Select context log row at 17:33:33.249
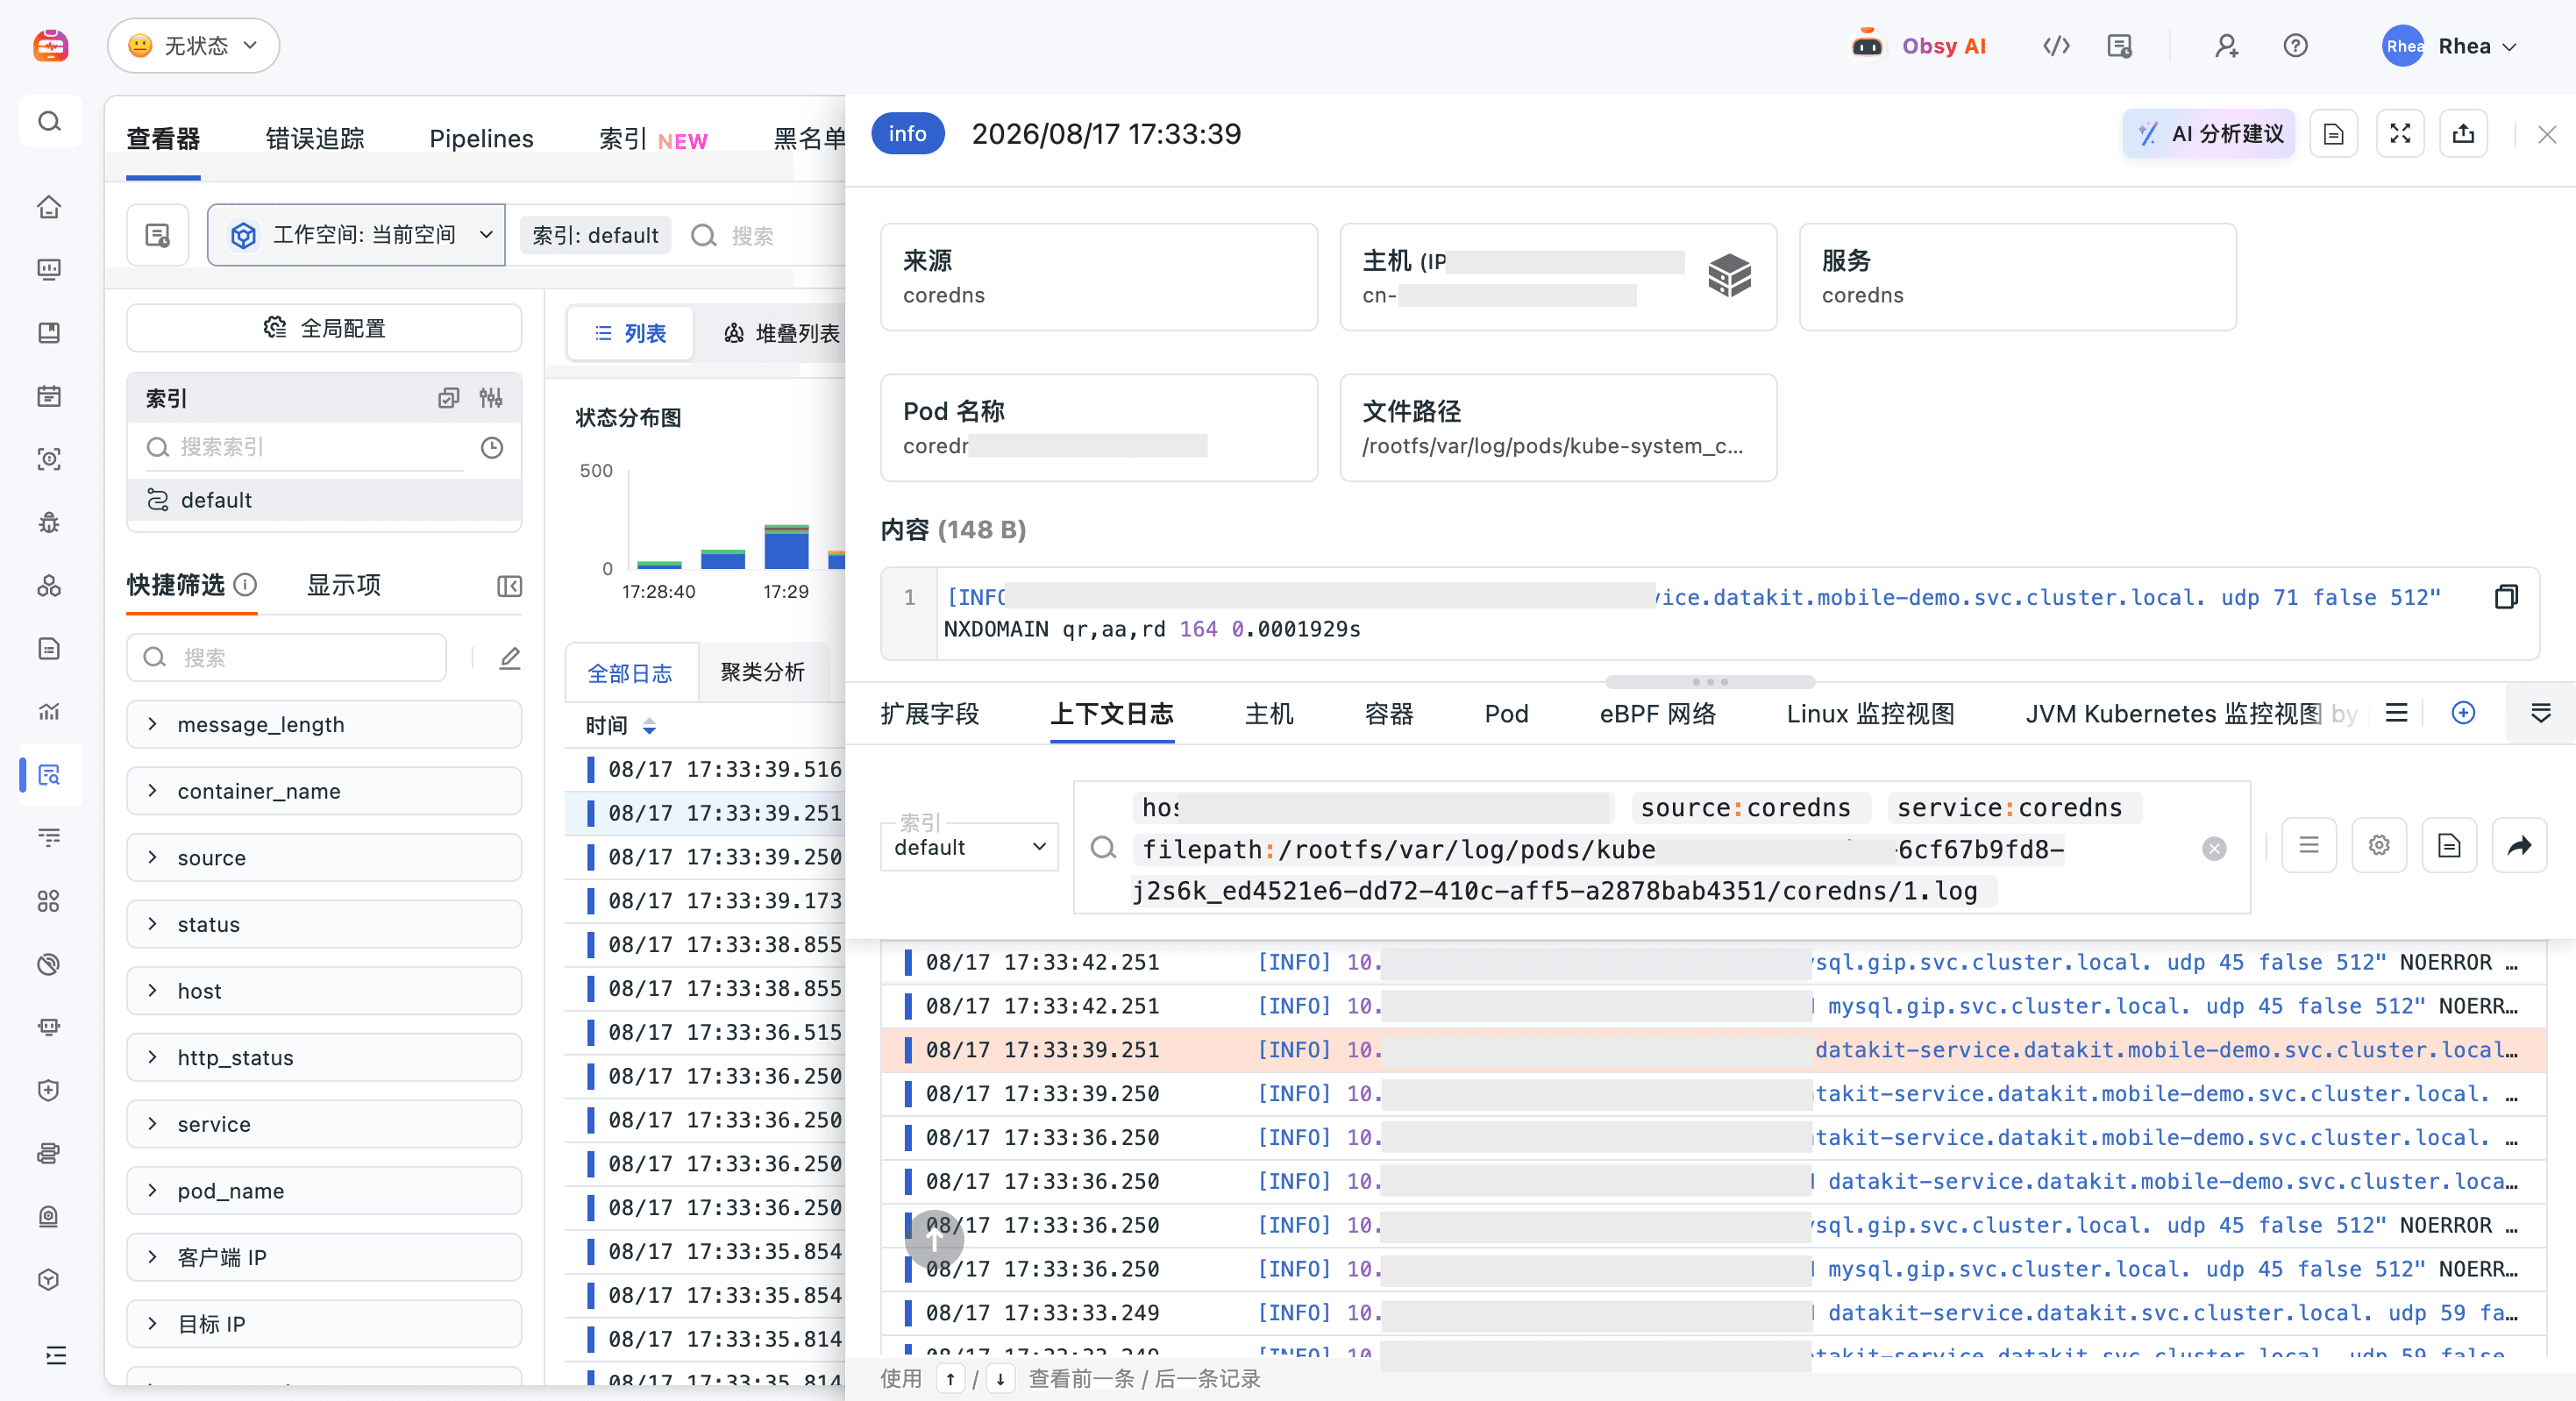2576x1401 pixels. (1712, 1312)
